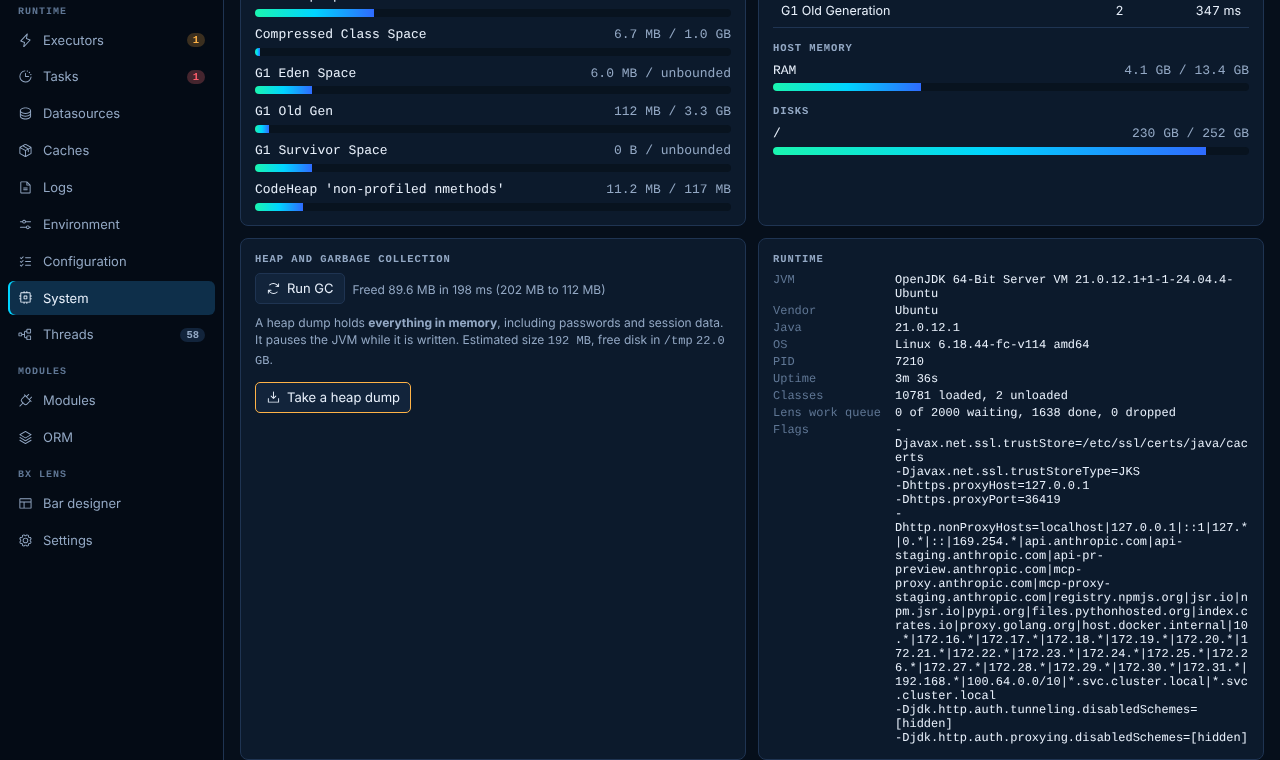1280x760 pixels.
Task: Open Bar designer
Action: point(111,504)
